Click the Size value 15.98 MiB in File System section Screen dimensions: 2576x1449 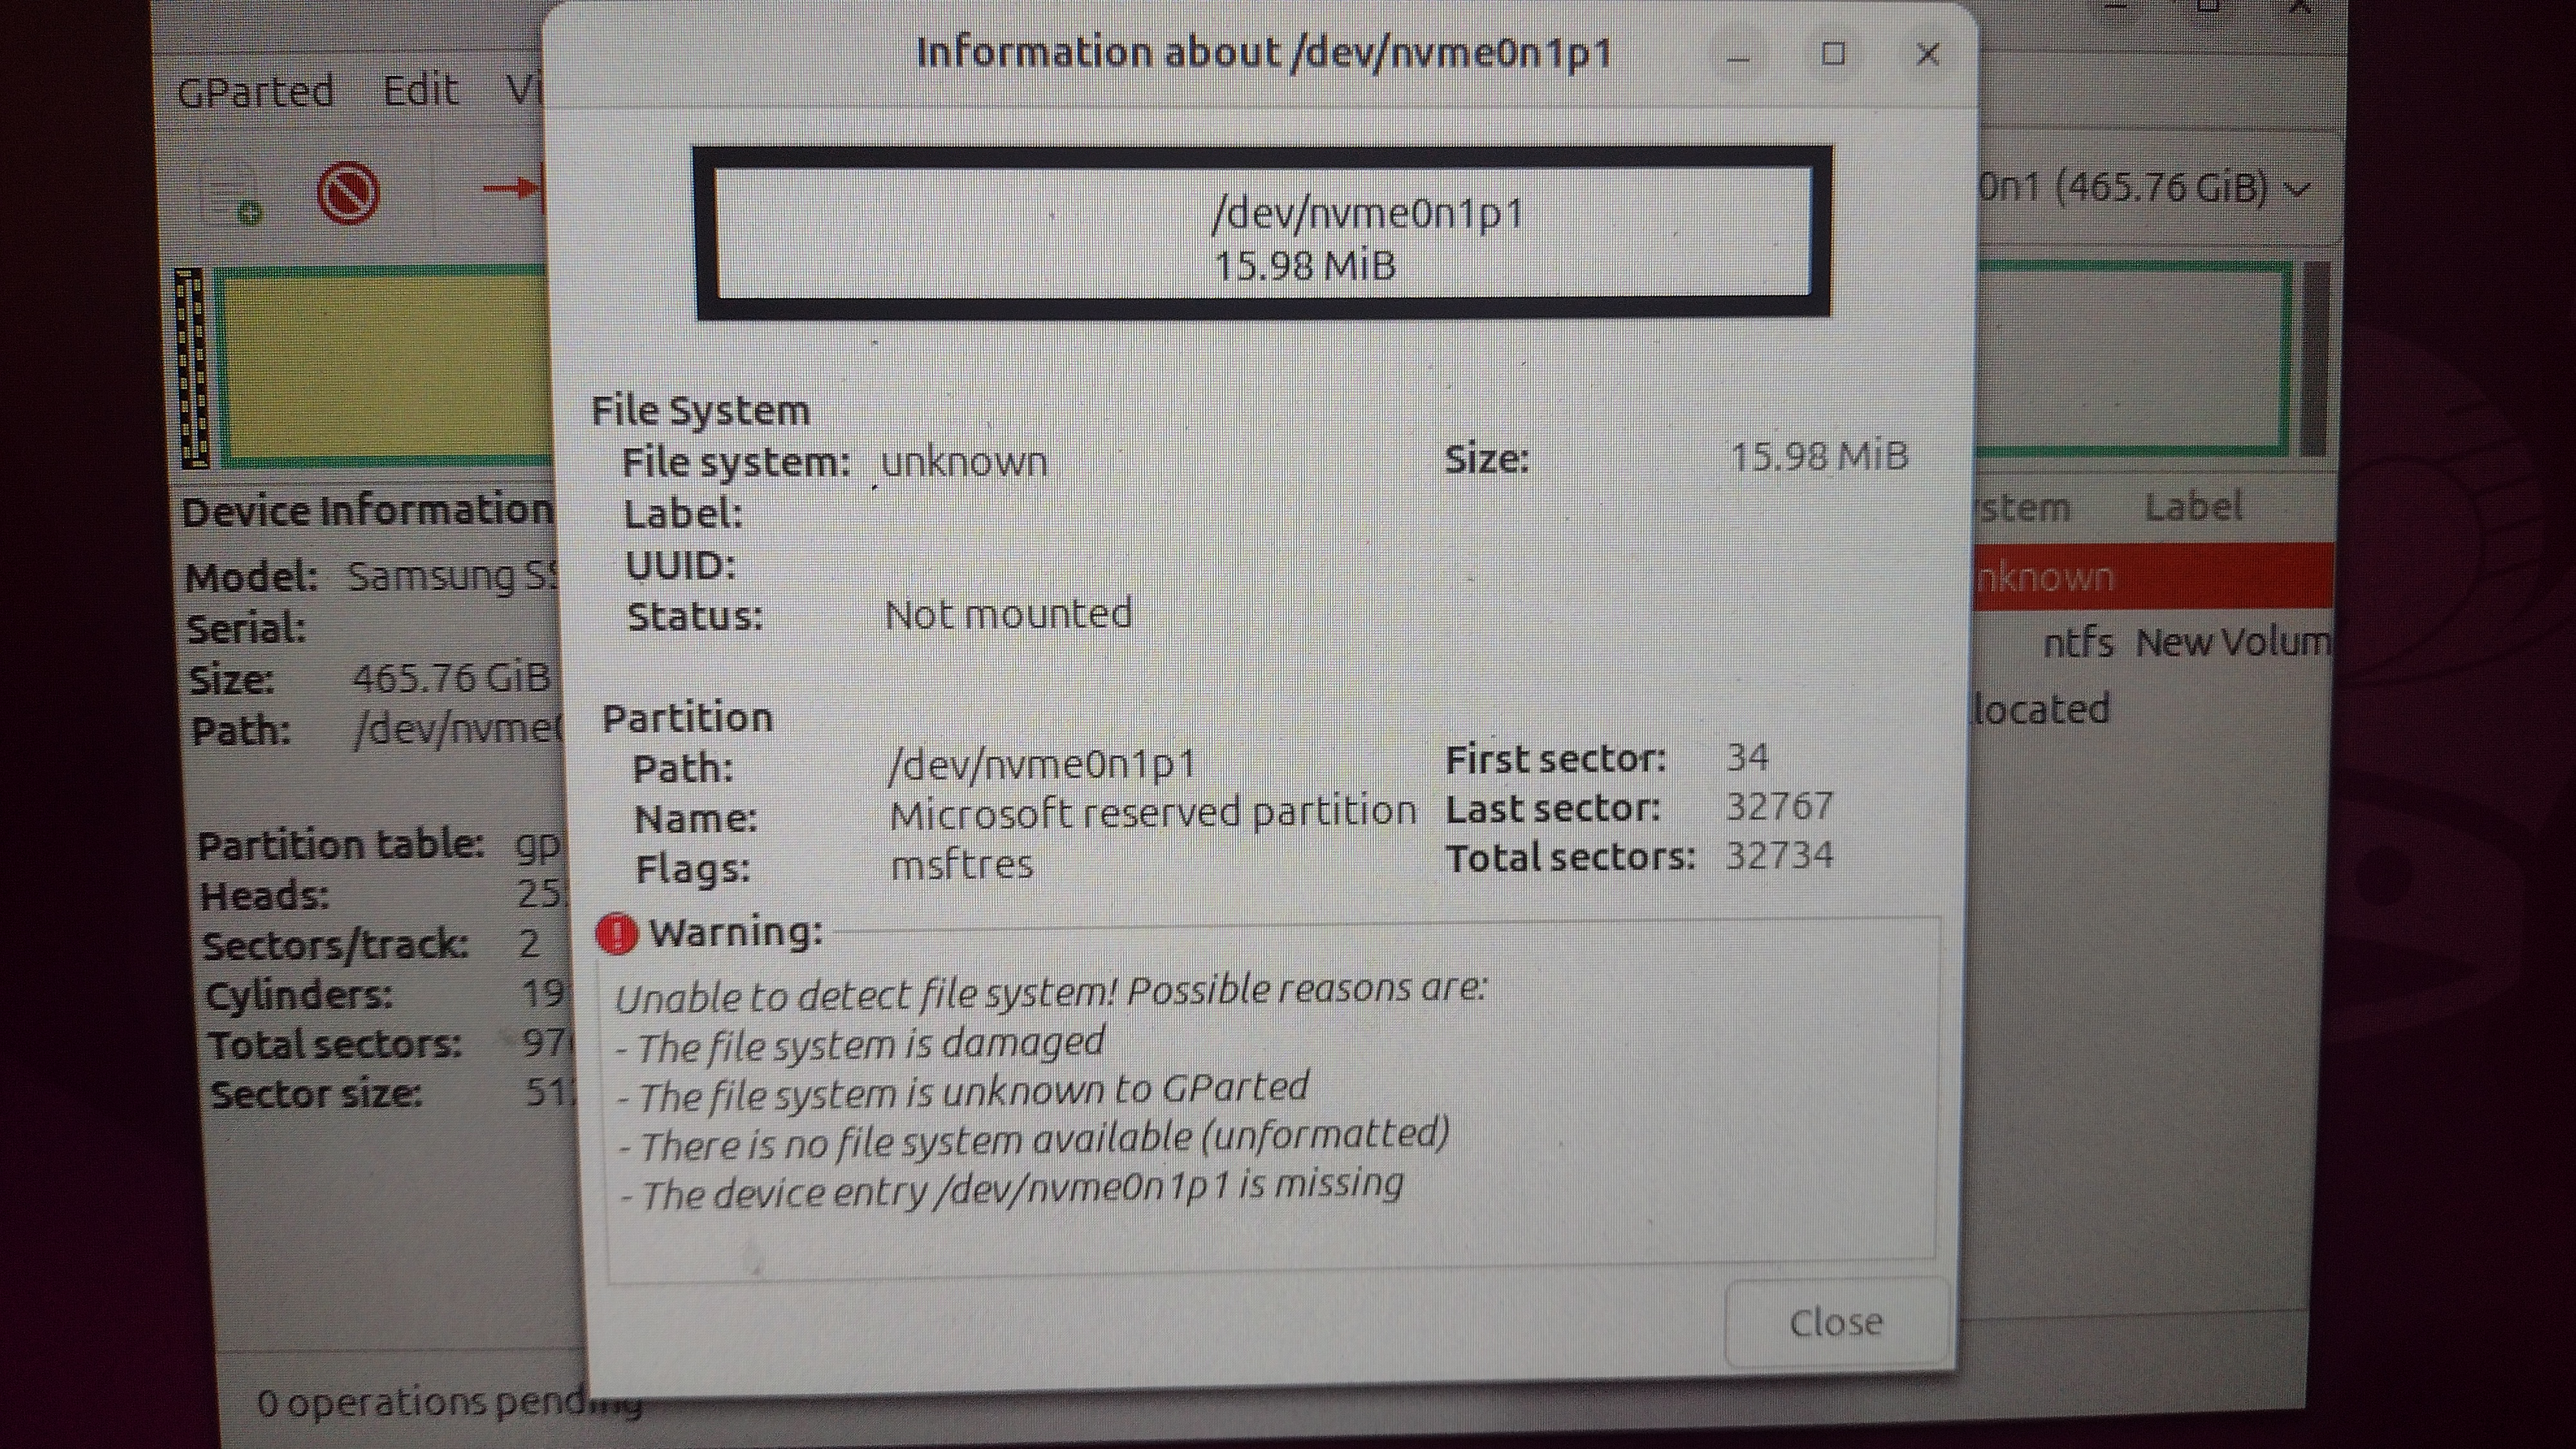1819,457
